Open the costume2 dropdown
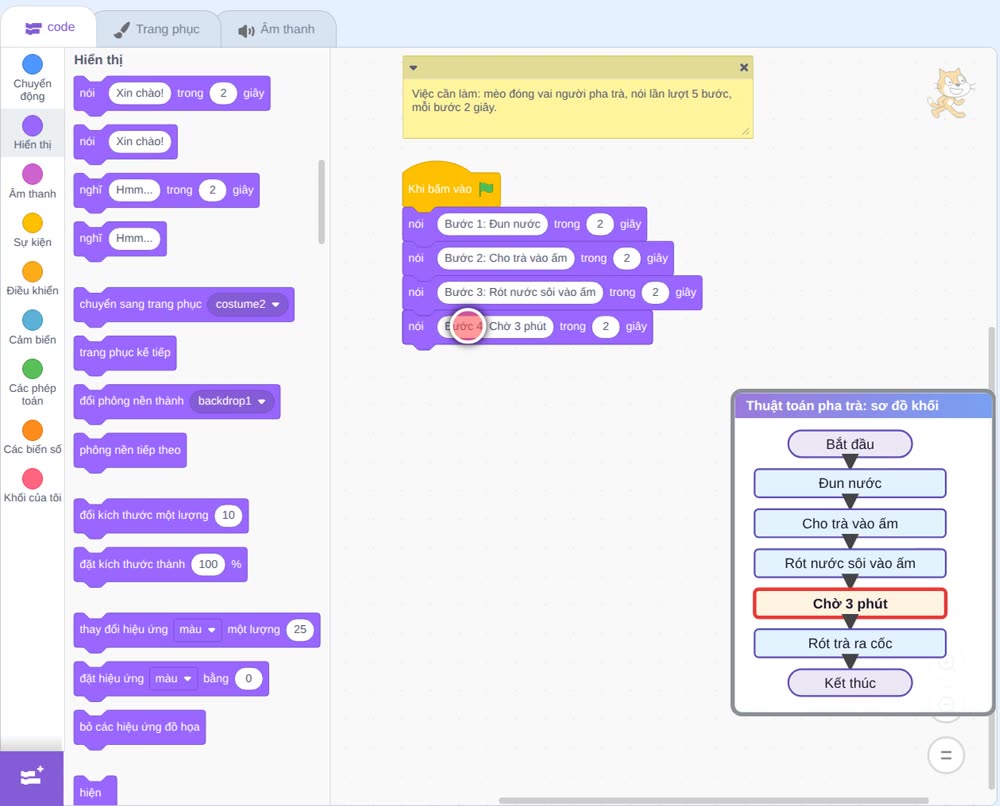The width and height of the screenshot is (1000, 806). [247, 304]
